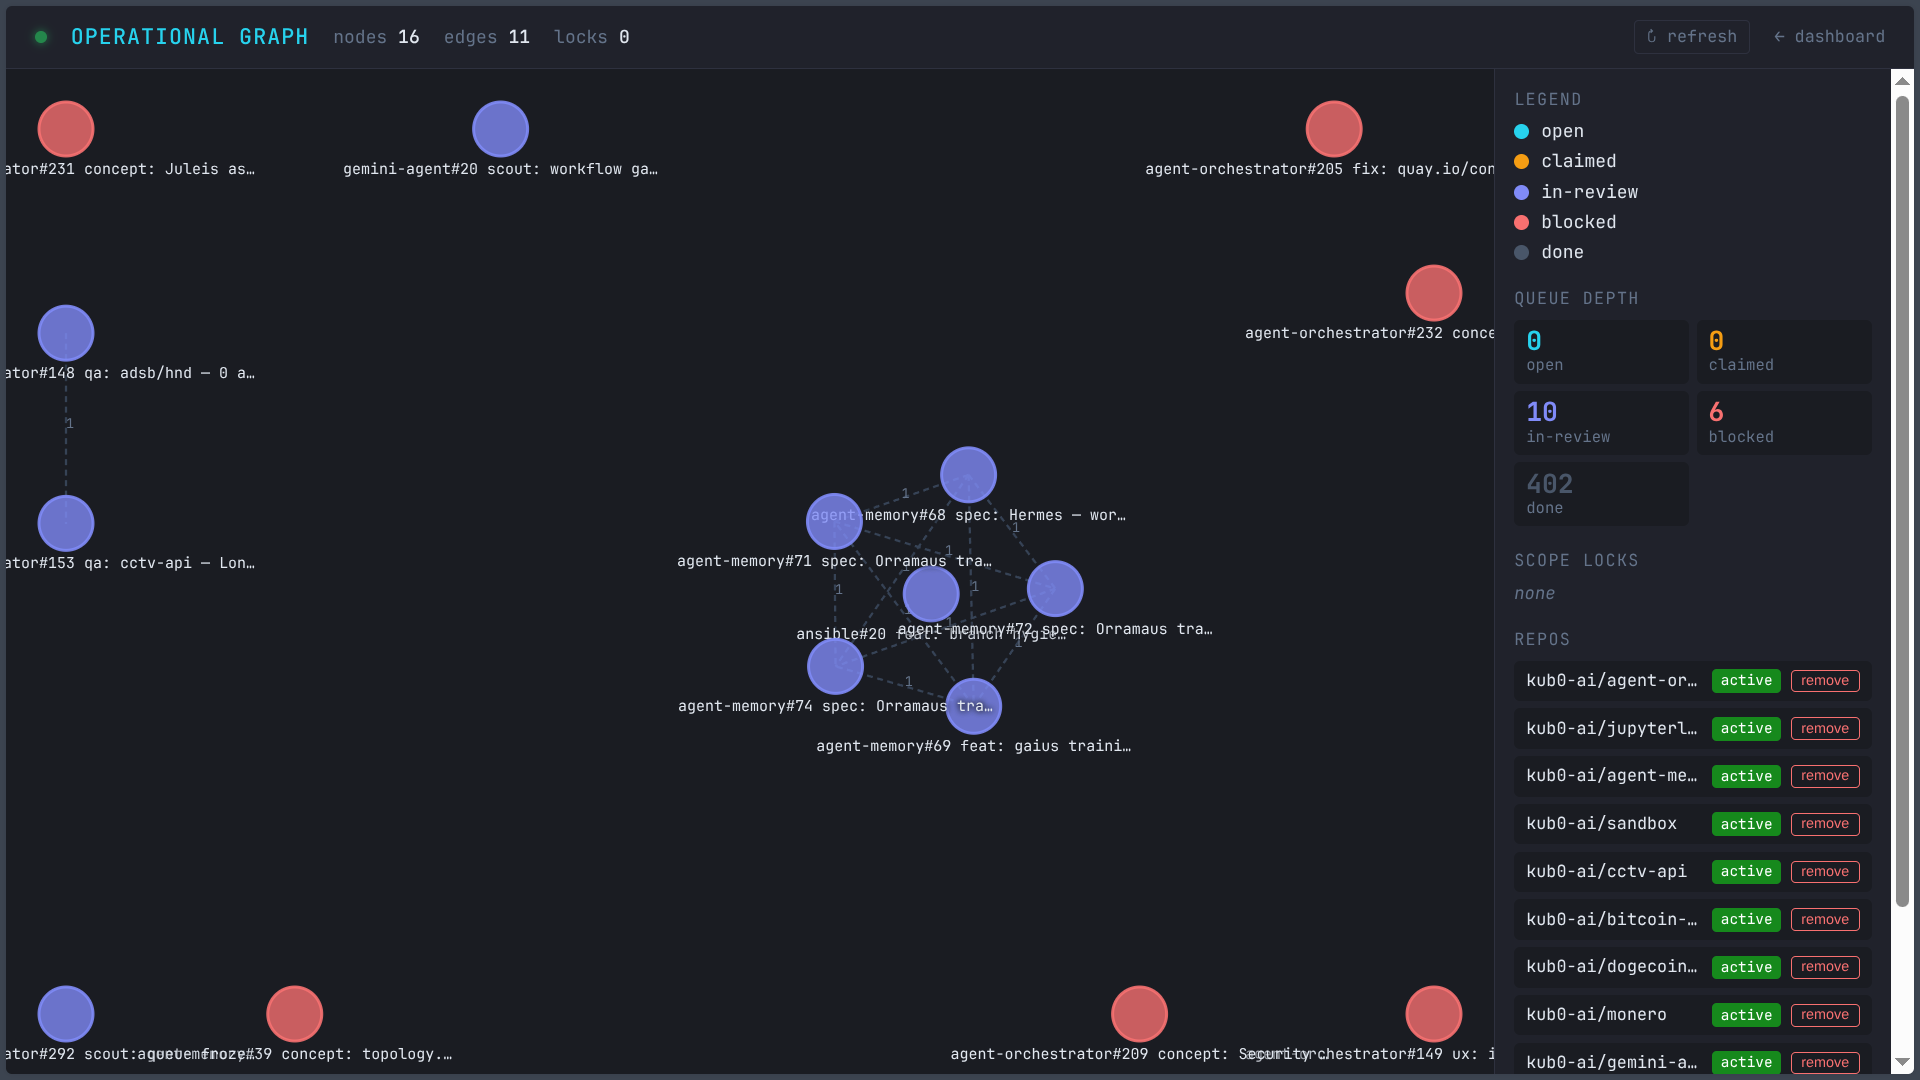This screenshot has height=1080, width=1920.
Task: Click the in-review queue depth card
Action: pyautogui.click(x=1600, y=423)
